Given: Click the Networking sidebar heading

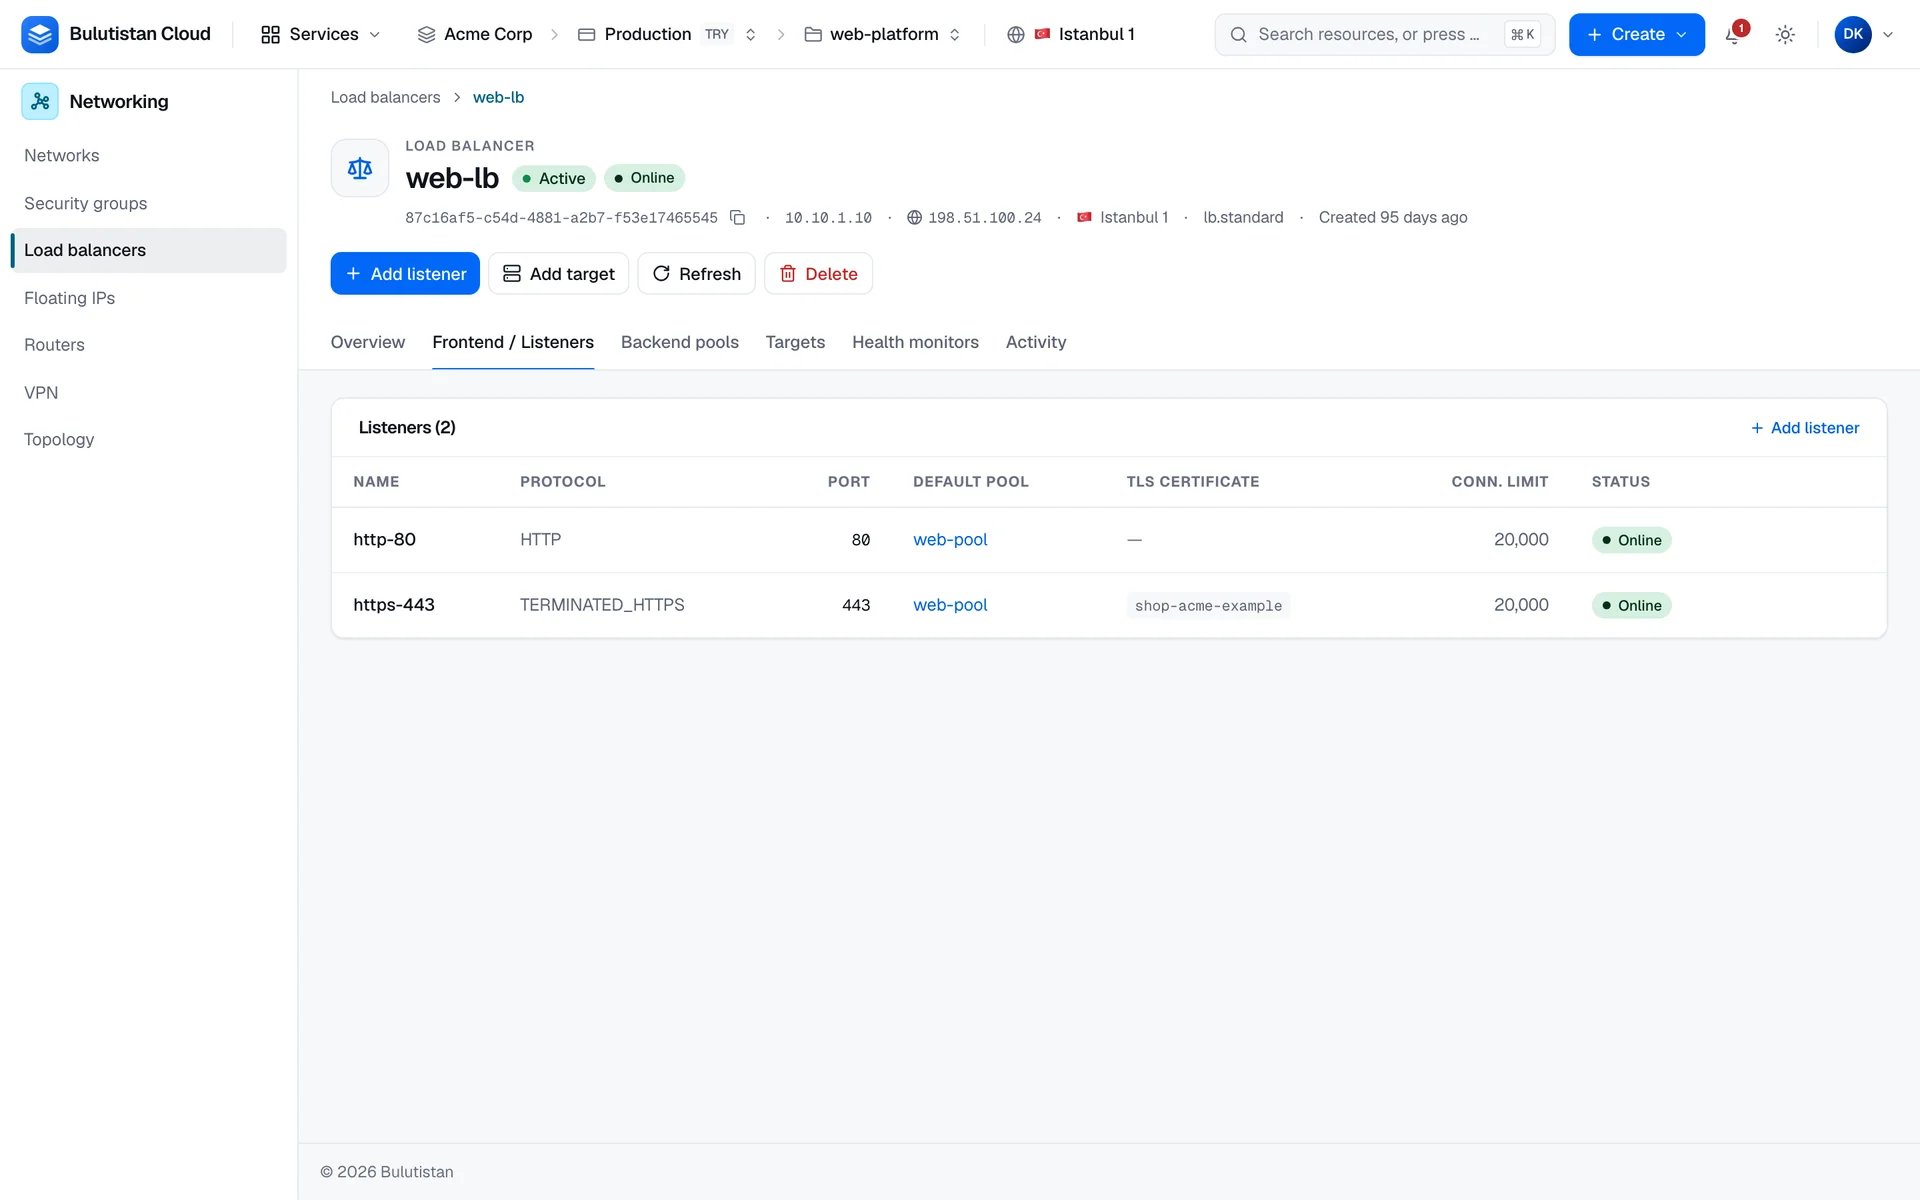Looking at the screenshot, I should [x=119, y=101].
